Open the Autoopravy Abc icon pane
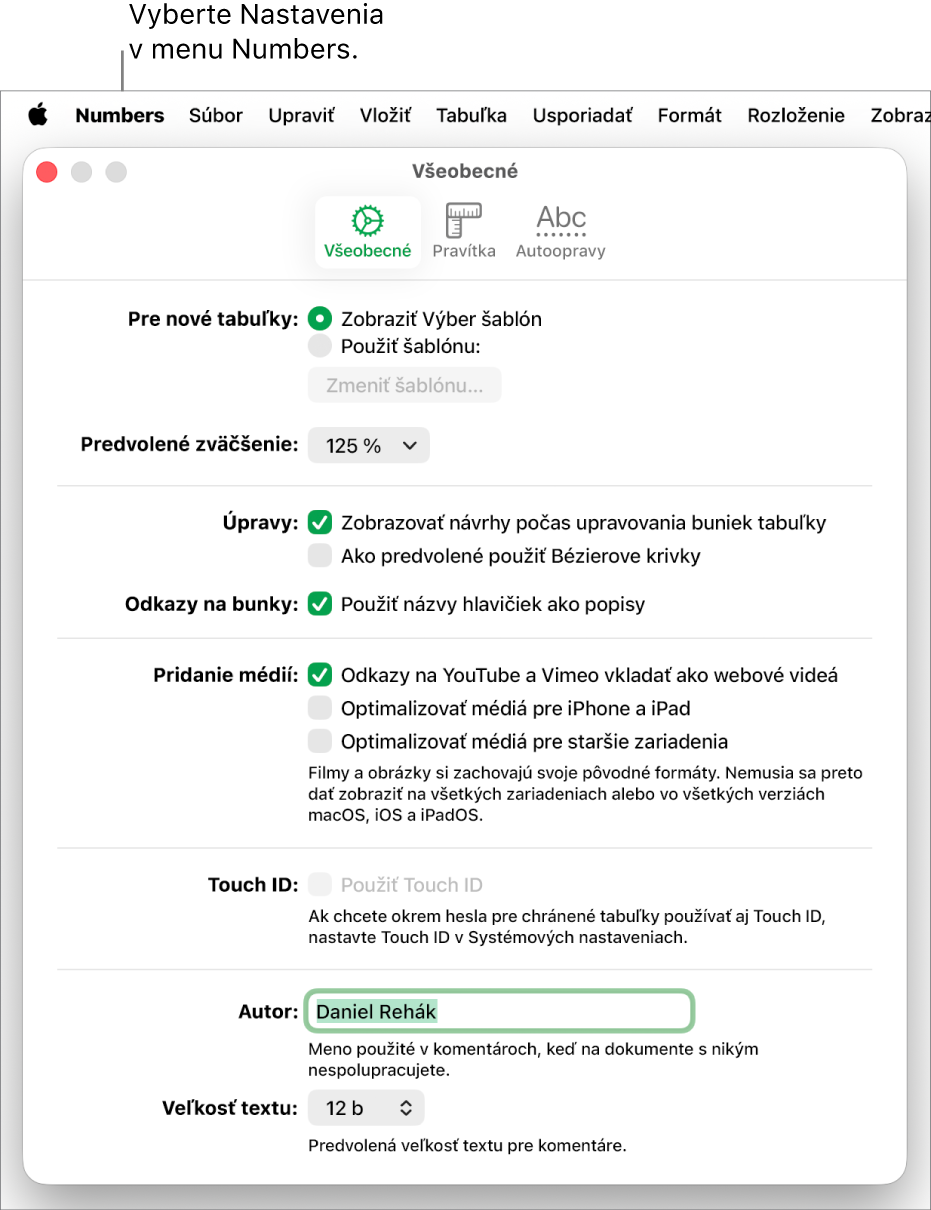The height and width of the screenshot is (1210, 931). pos(560,232)
